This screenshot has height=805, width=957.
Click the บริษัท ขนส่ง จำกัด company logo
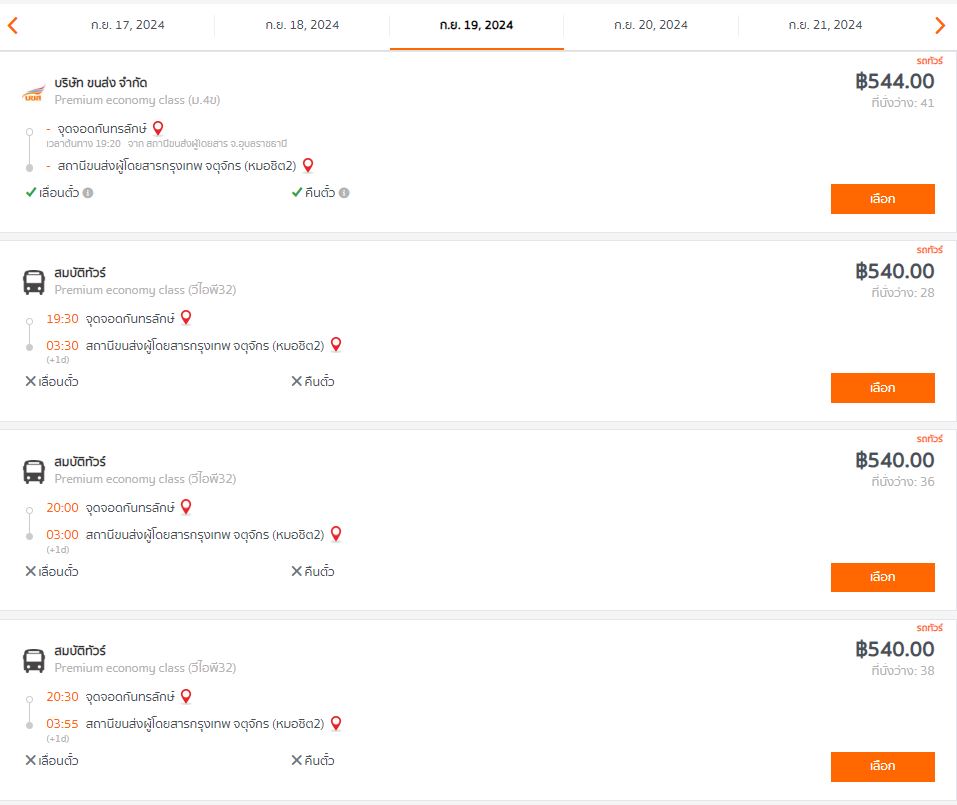point(34,93)
